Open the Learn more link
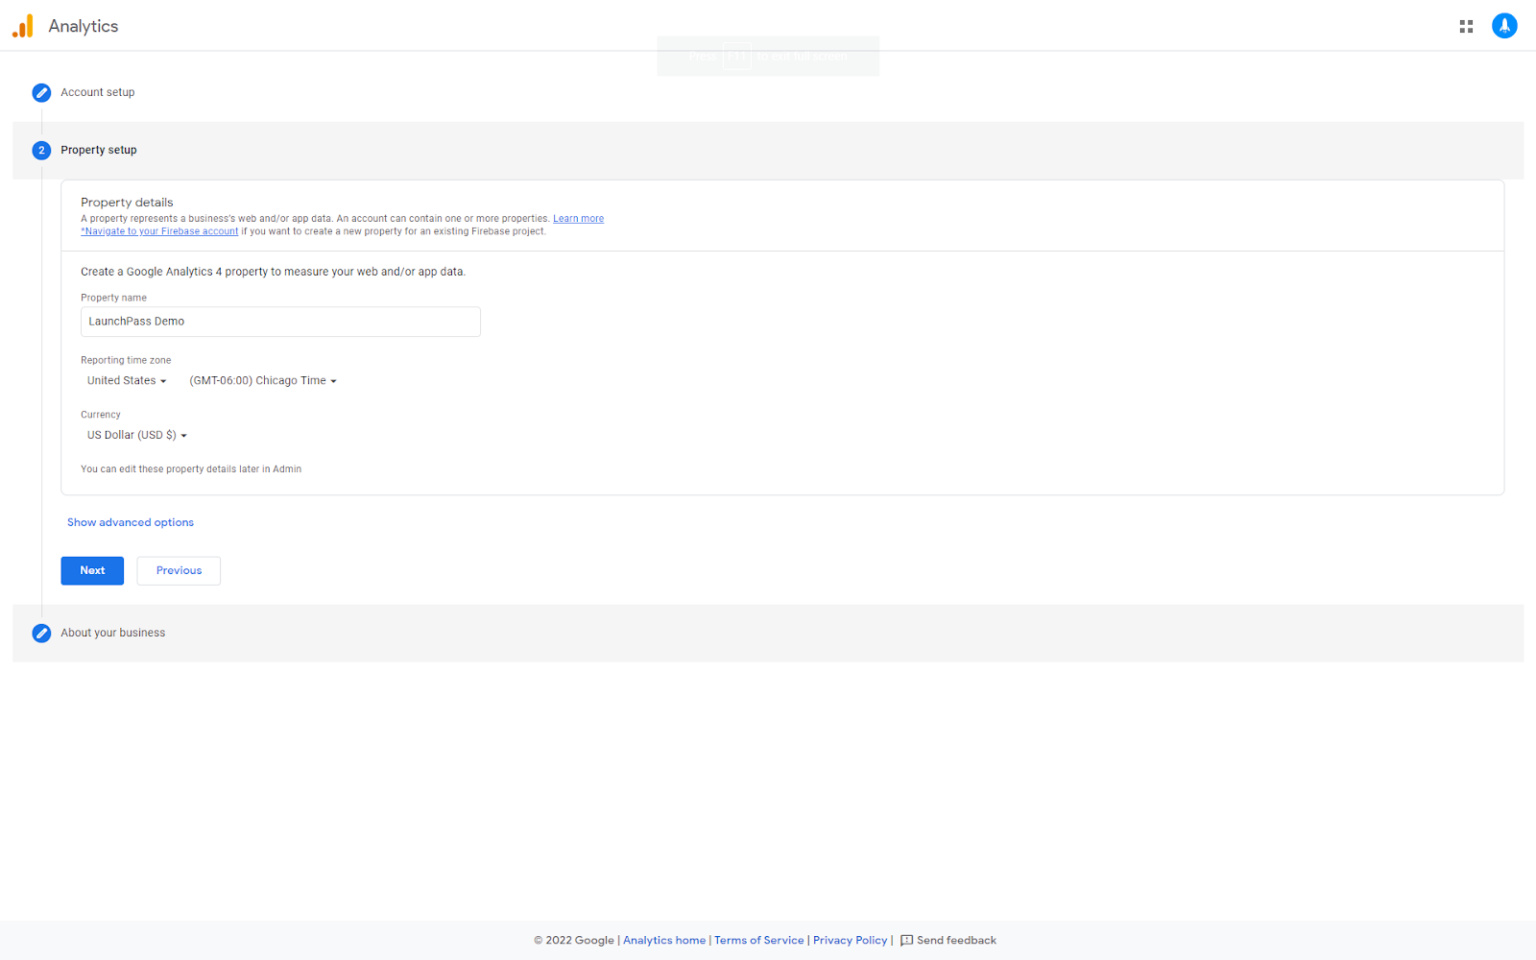 click(x=578, y=218)
